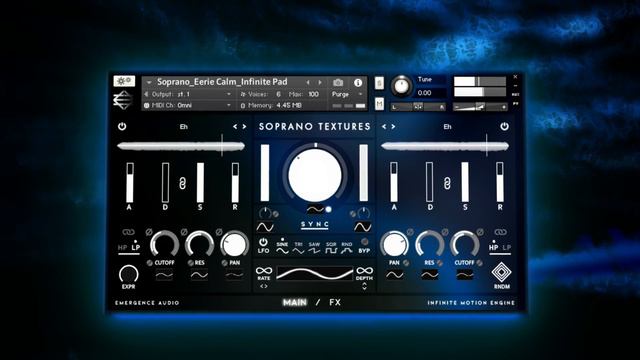
Task: Click the RNDM randomize diamond icon
Action: tap(502, 272)
